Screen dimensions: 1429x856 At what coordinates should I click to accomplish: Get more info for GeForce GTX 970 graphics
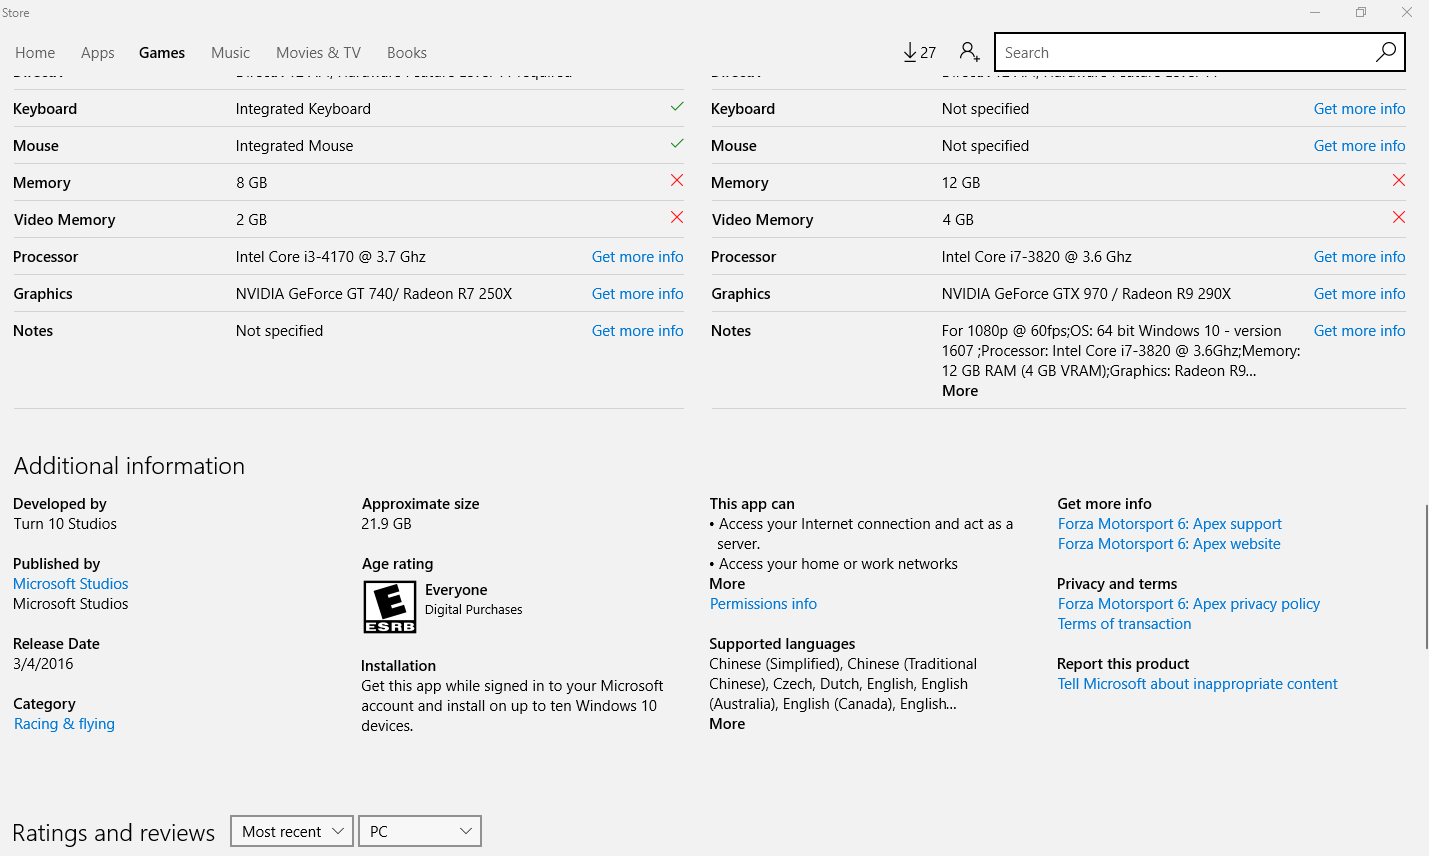point(1359,294)
